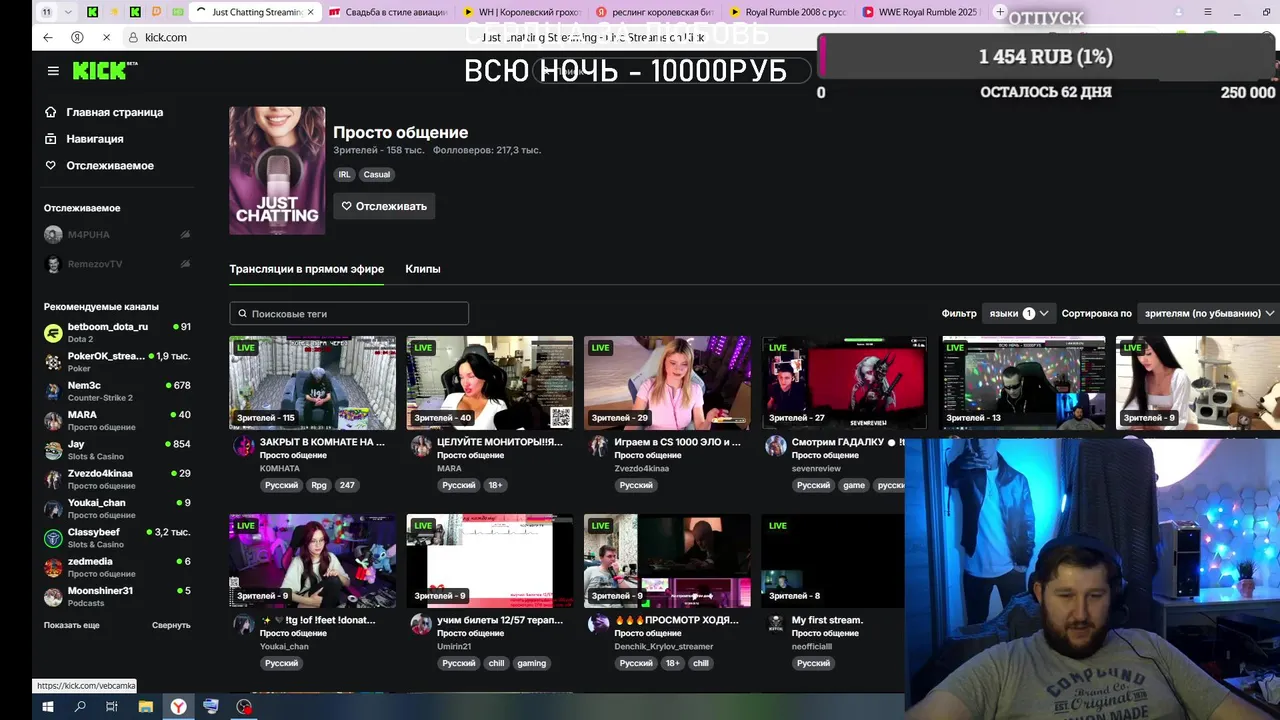Click Просто общение category heading

coord(400,132)
